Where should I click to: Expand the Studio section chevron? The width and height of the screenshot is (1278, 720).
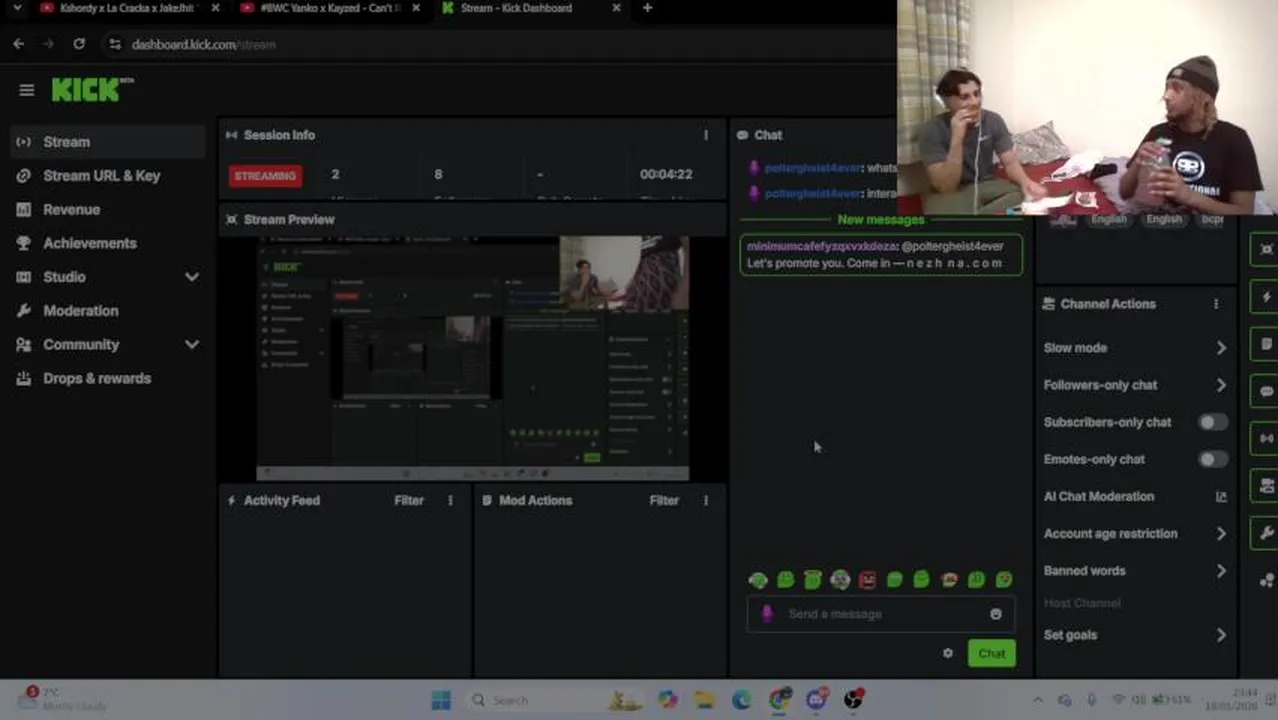(x=192, y=277)
